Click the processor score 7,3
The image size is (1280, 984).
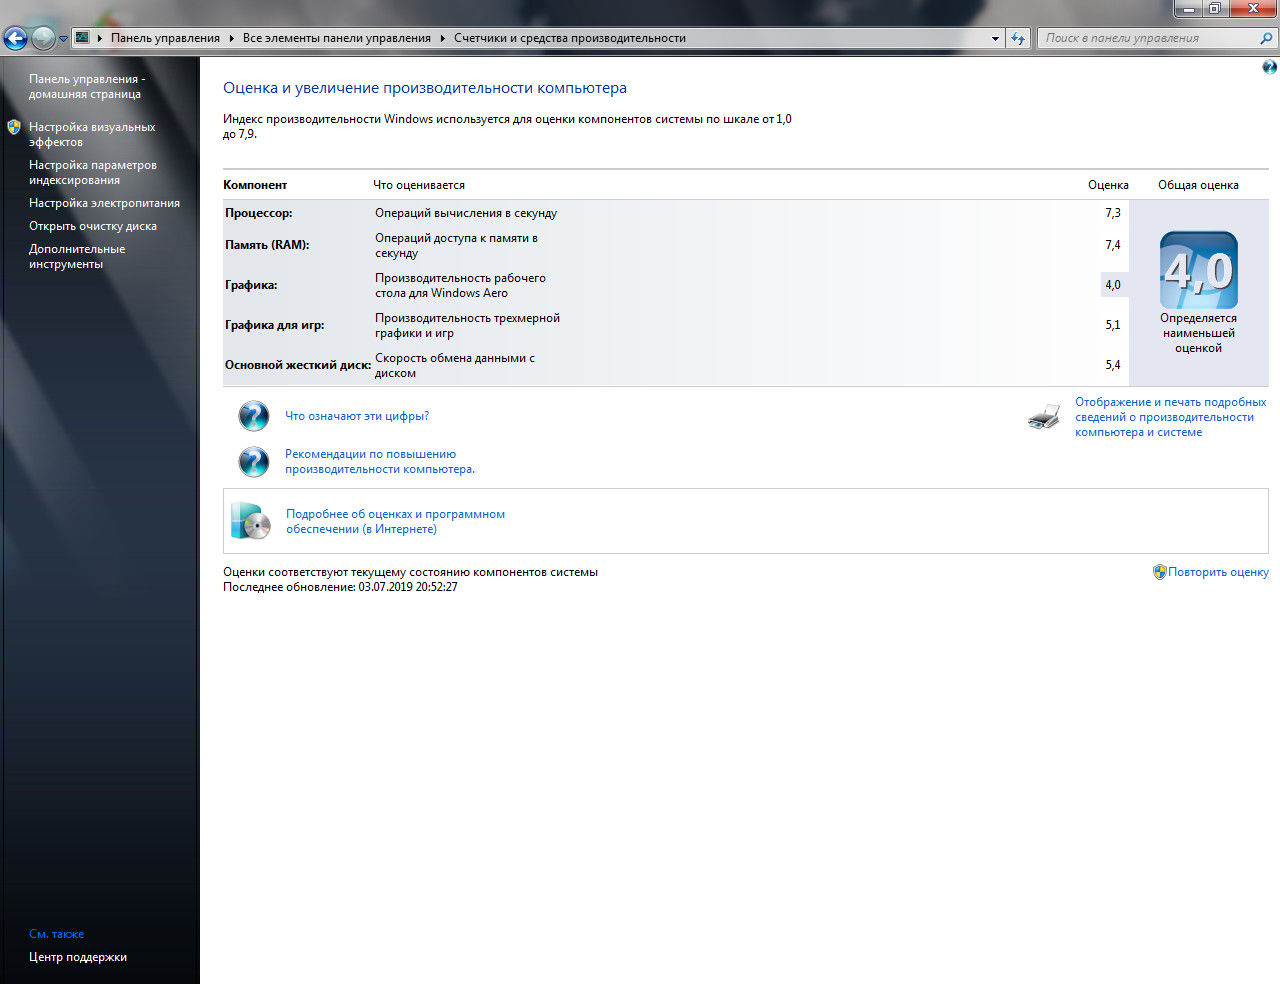(x=1113, y=213)
